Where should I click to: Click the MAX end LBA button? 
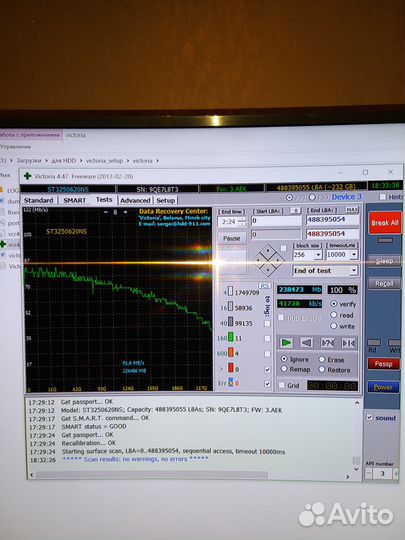pos(352,210)
